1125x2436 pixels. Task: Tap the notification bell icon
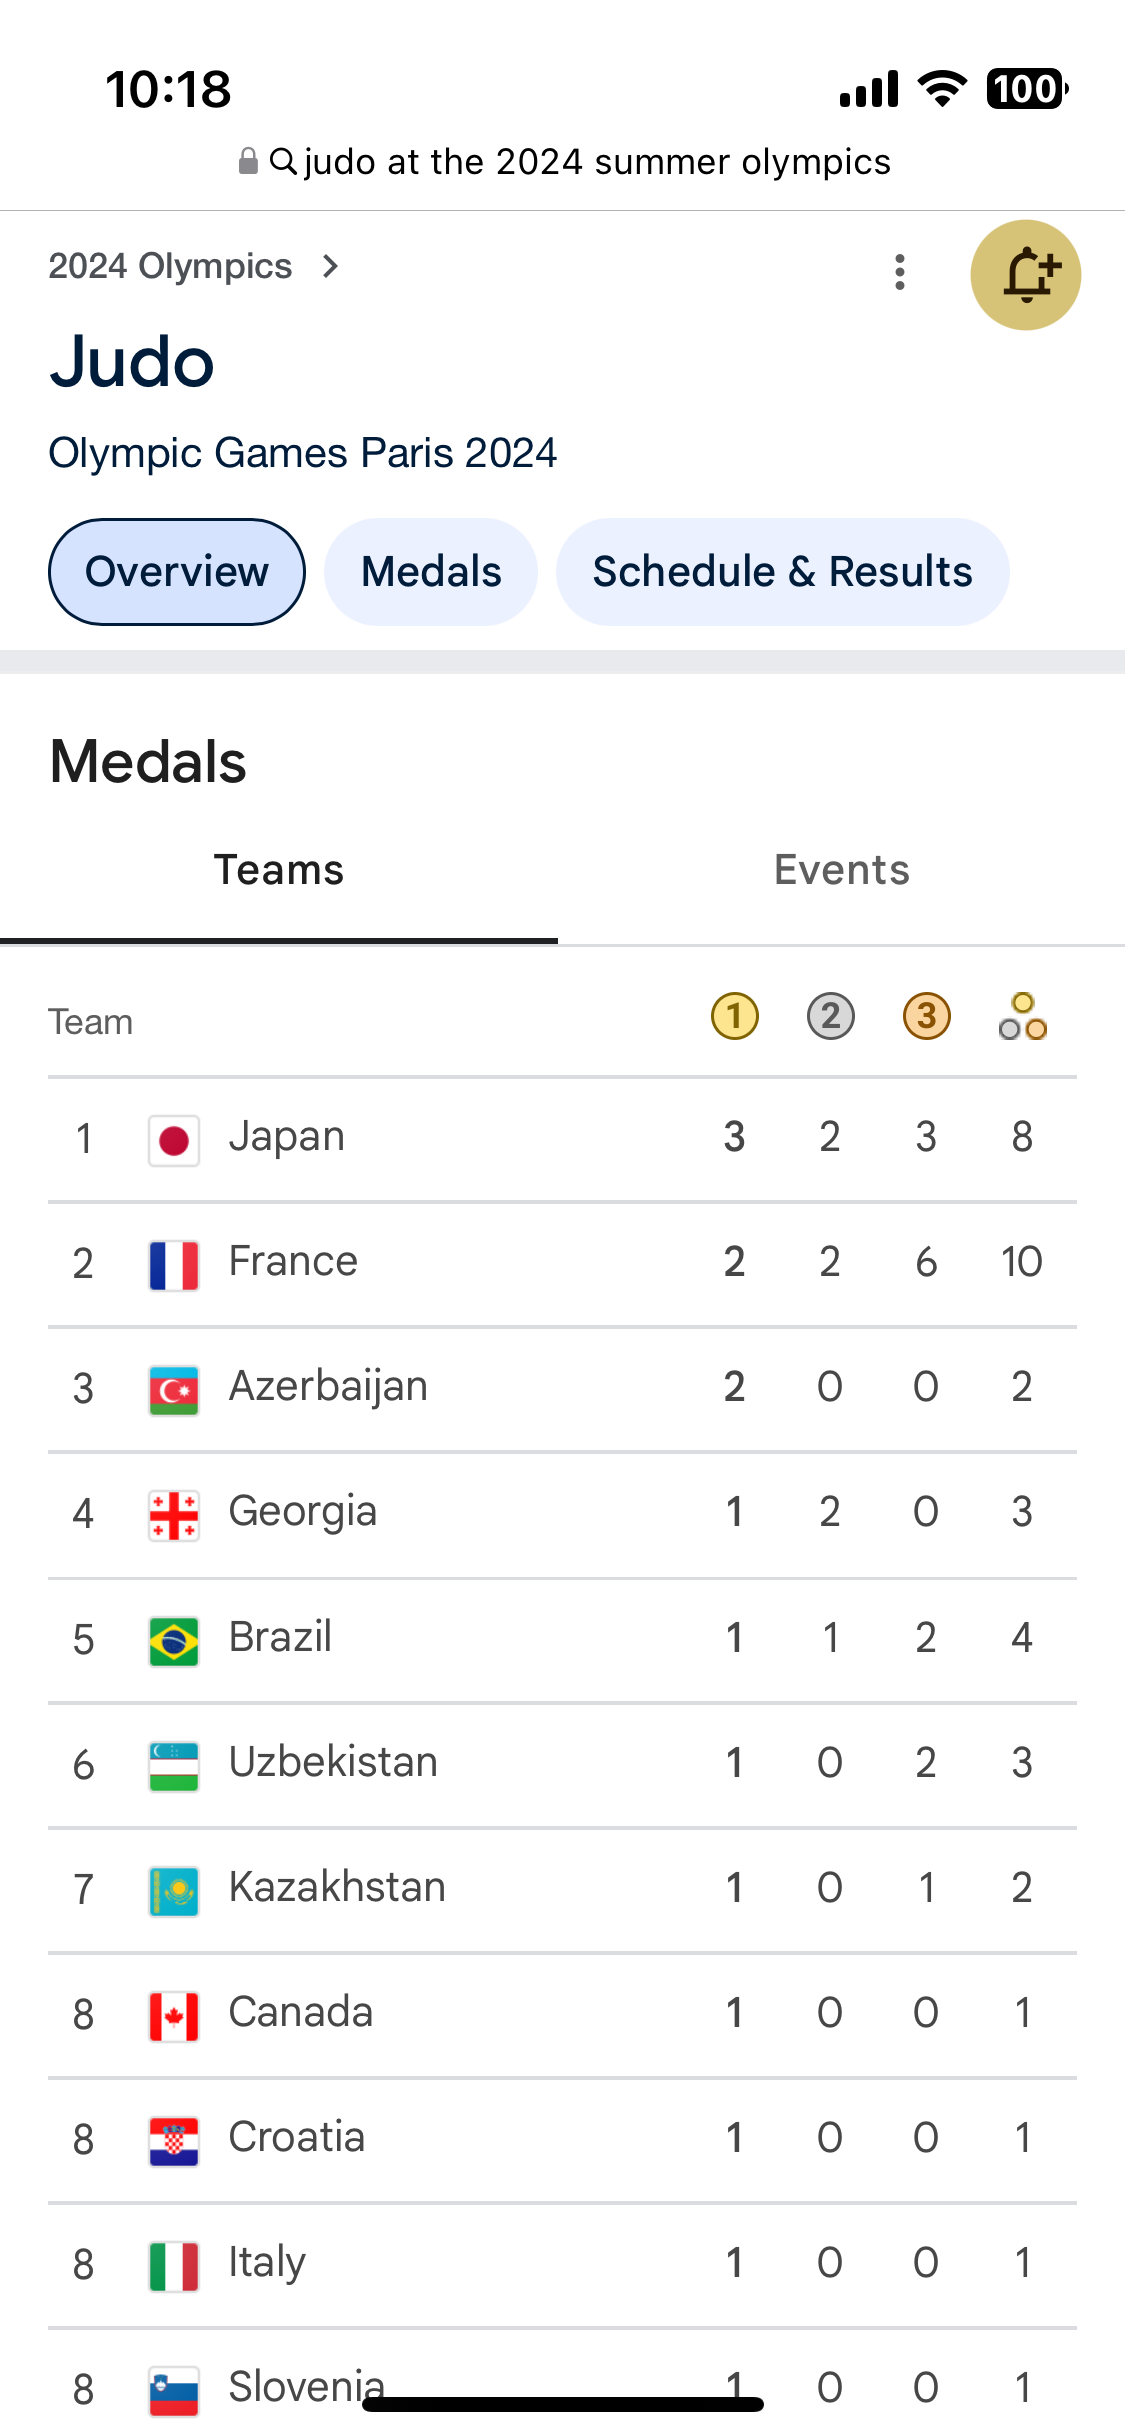click(1025, 275)
